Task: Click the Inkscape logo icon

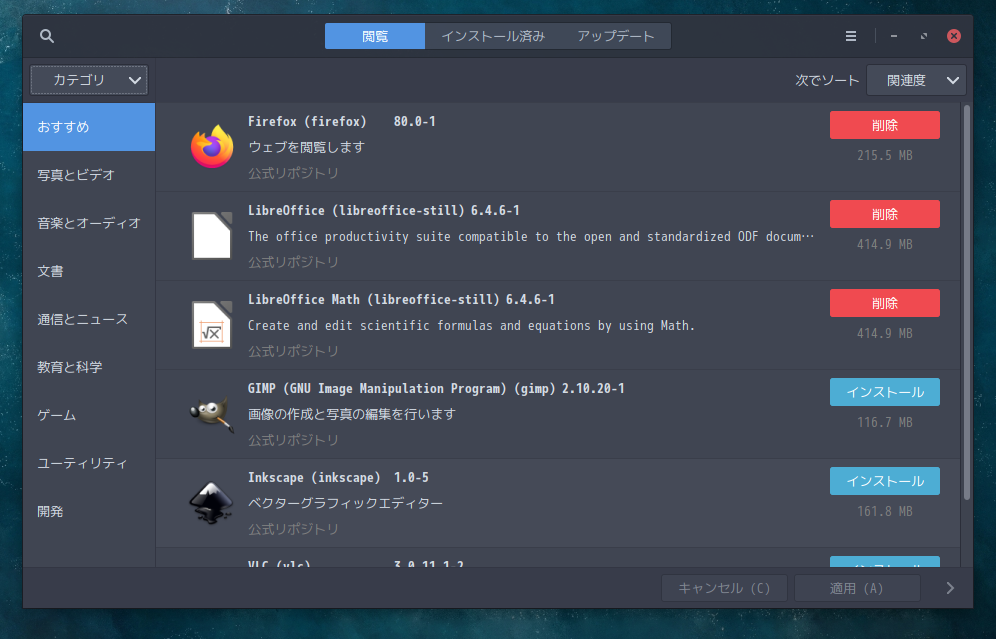Action: pyautogui.click(x=212, y=502)
